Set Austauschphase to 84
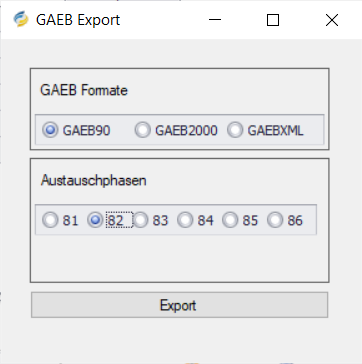The height and width of the screenshot is (364, 362). pos(195,220)
